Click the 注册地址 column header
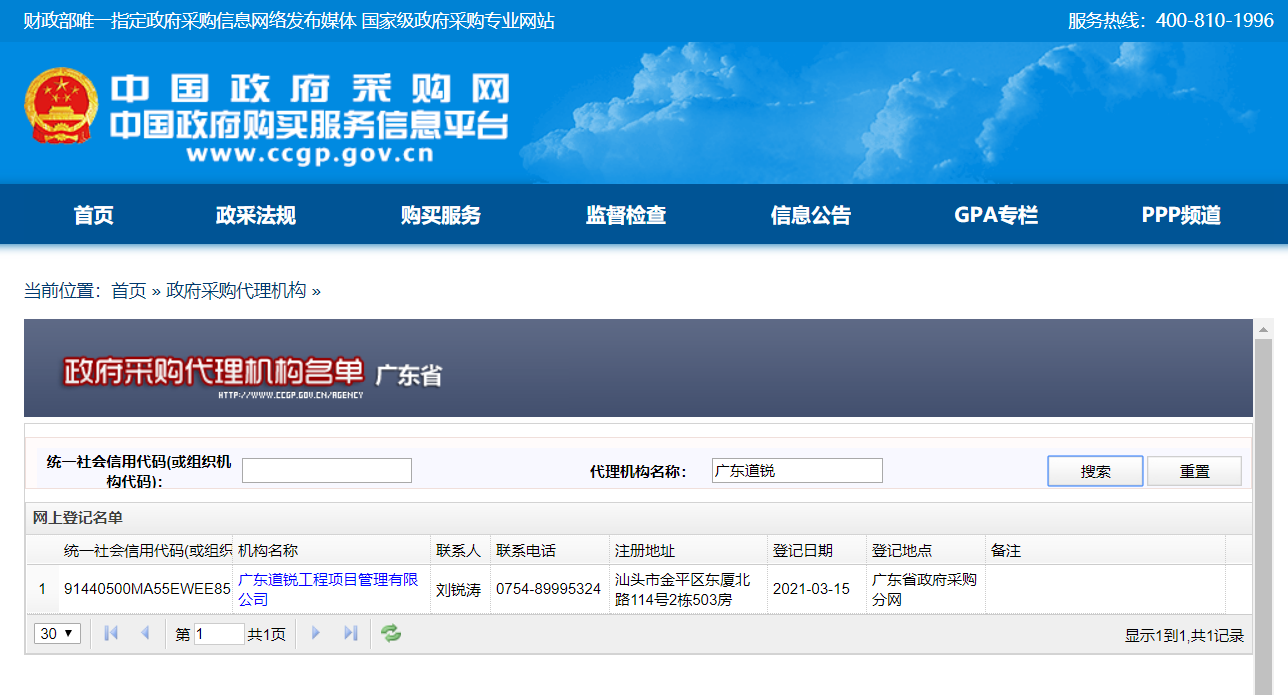 (689, 550)
